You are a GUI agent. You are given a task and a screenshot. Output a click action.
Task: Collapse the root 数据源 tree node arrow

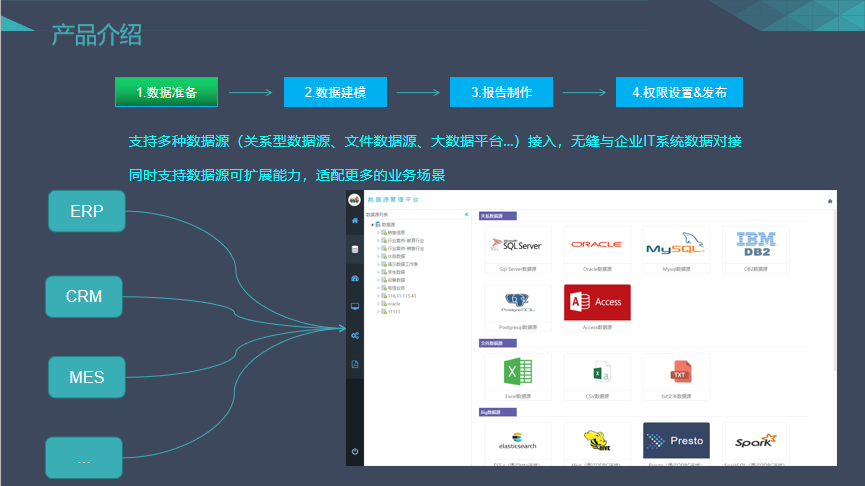pos(372,225)
